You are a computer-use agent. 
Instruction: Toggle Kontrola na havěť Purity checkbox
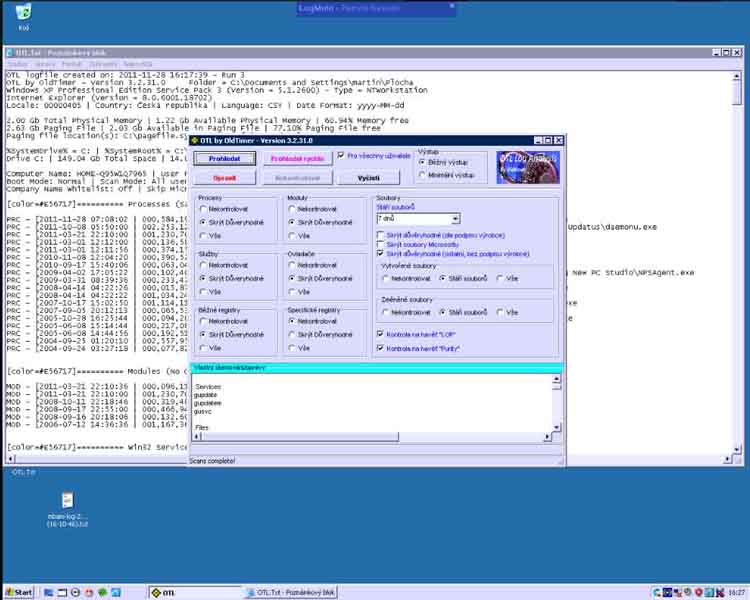[380, 348]
